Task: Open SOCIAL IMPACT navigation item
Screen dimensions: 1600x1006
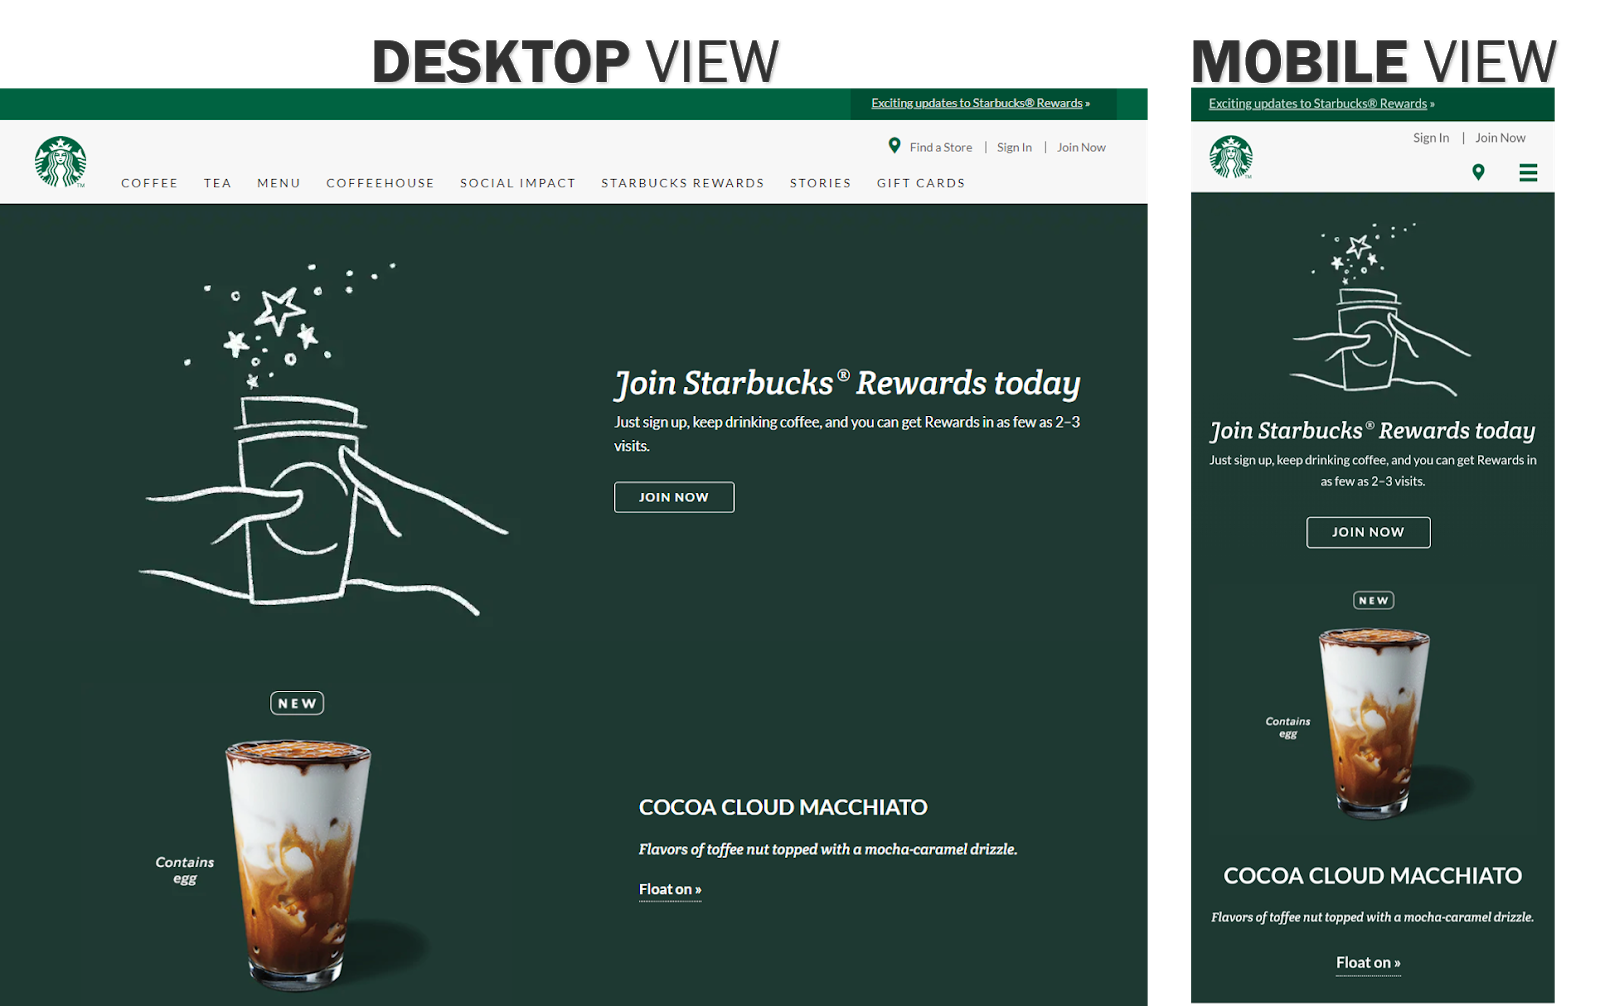Action: pyautogui.click(x=518, y=183)
